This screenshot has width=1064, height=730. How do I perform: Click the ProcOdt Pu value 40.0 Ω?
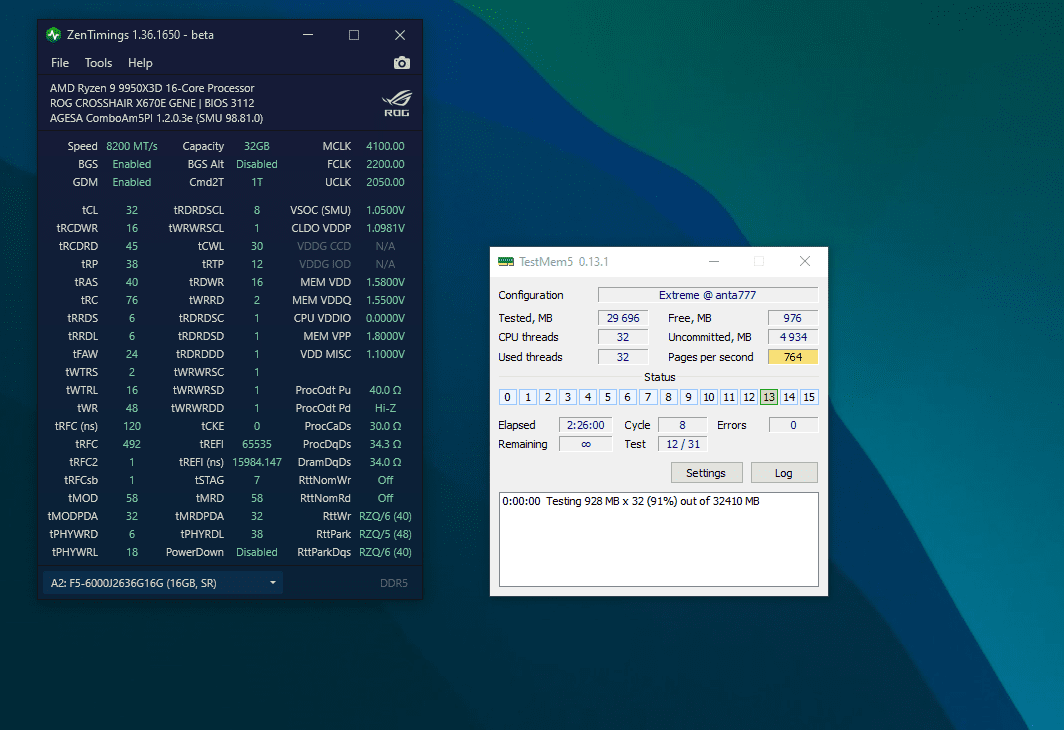click(x=385, y=390)
